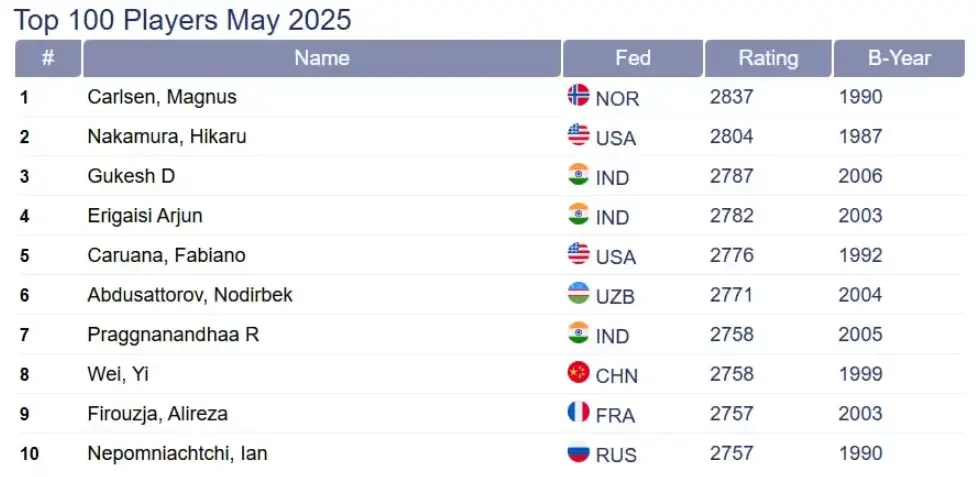Click the Uzbekistan flag icon beside UZB

coord(578,293)
